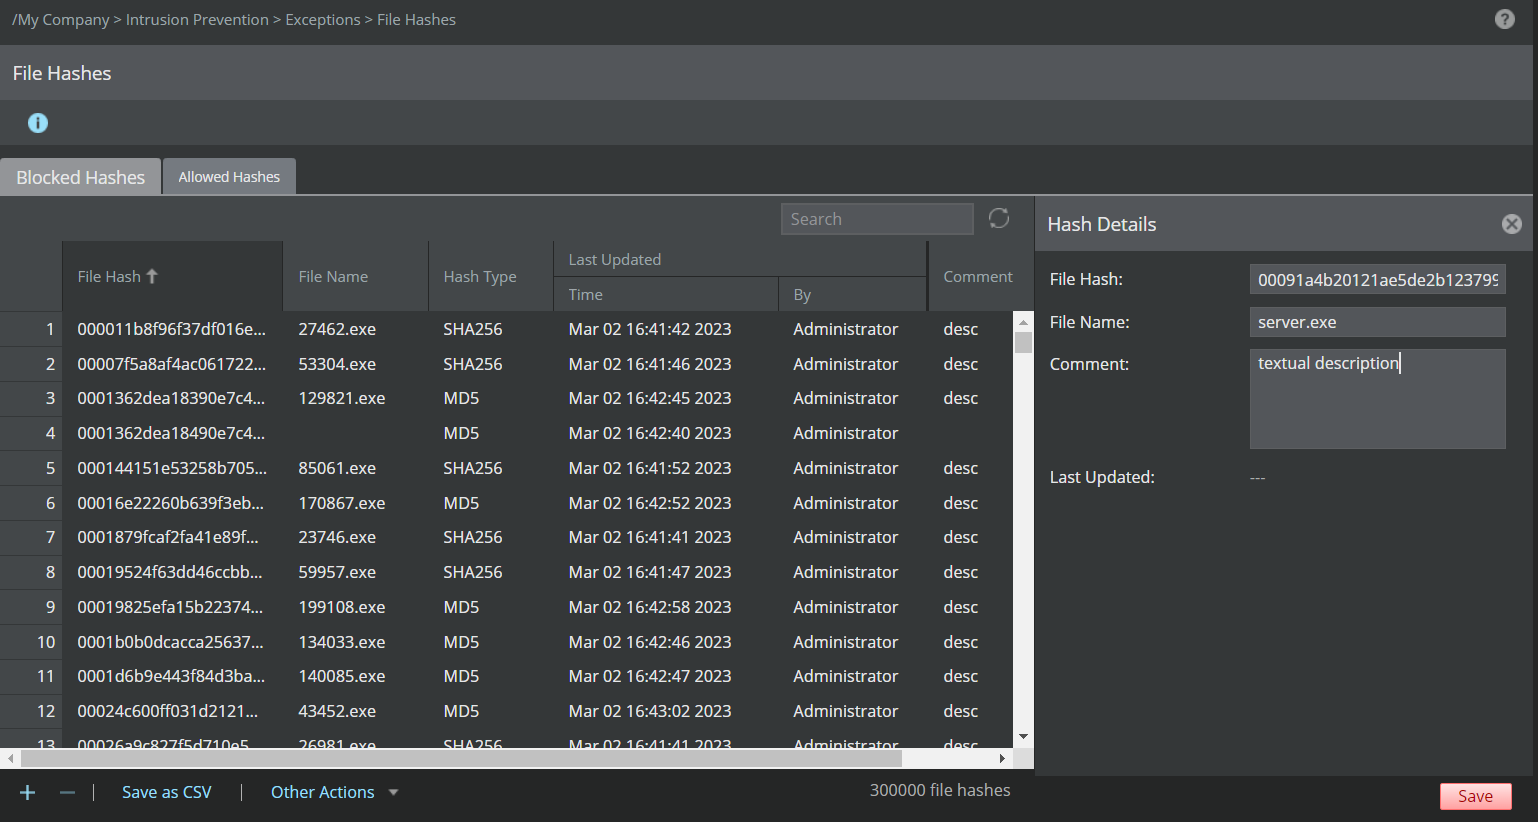Sort by Comment column header
The height and width of the screenshot is (822, 1538).
click(x=978, y=276)
